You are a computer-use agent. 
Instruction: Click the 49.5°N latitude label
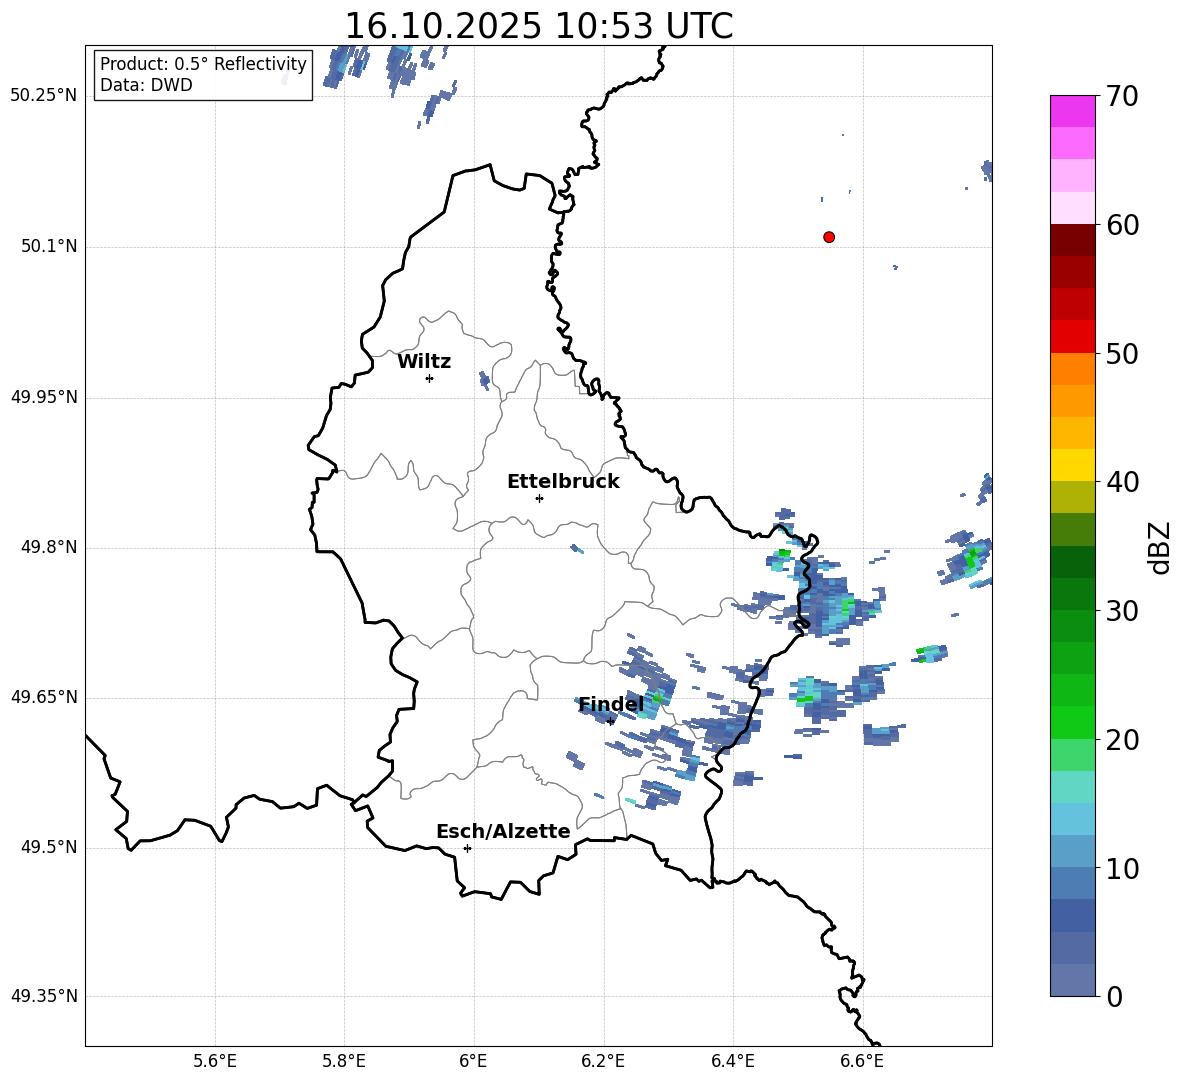tap(50, 847)
